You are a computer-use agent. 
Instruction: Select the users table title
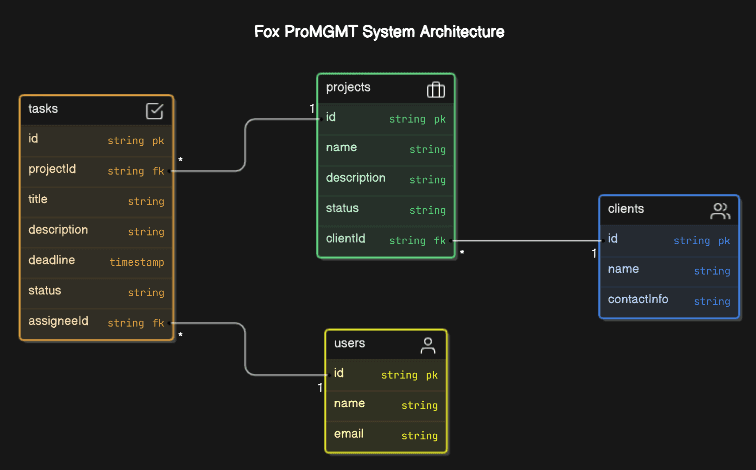[x=349, y=344]
